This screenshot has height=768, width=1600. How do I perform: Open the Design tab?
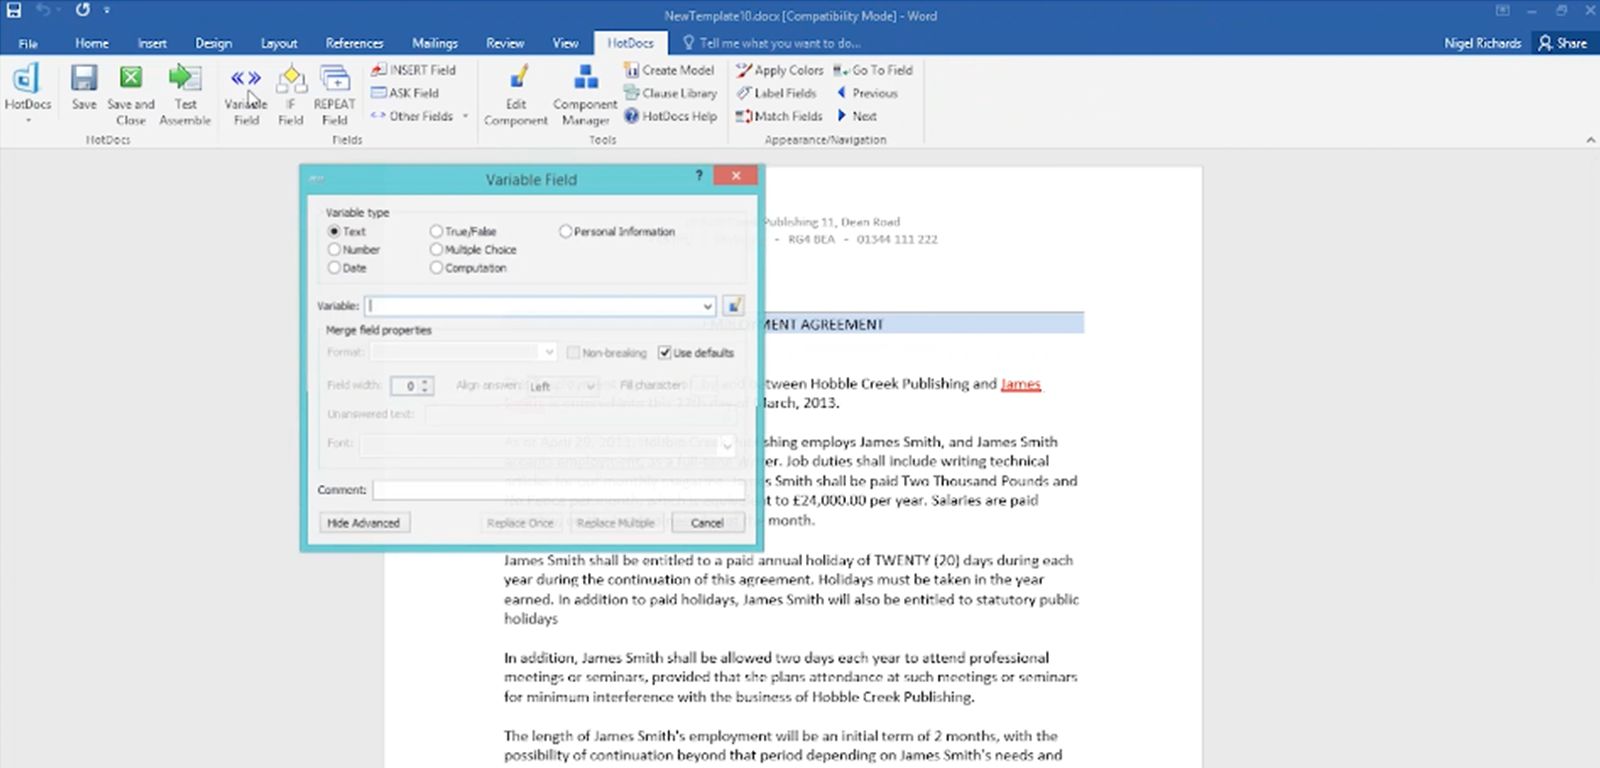213,43
